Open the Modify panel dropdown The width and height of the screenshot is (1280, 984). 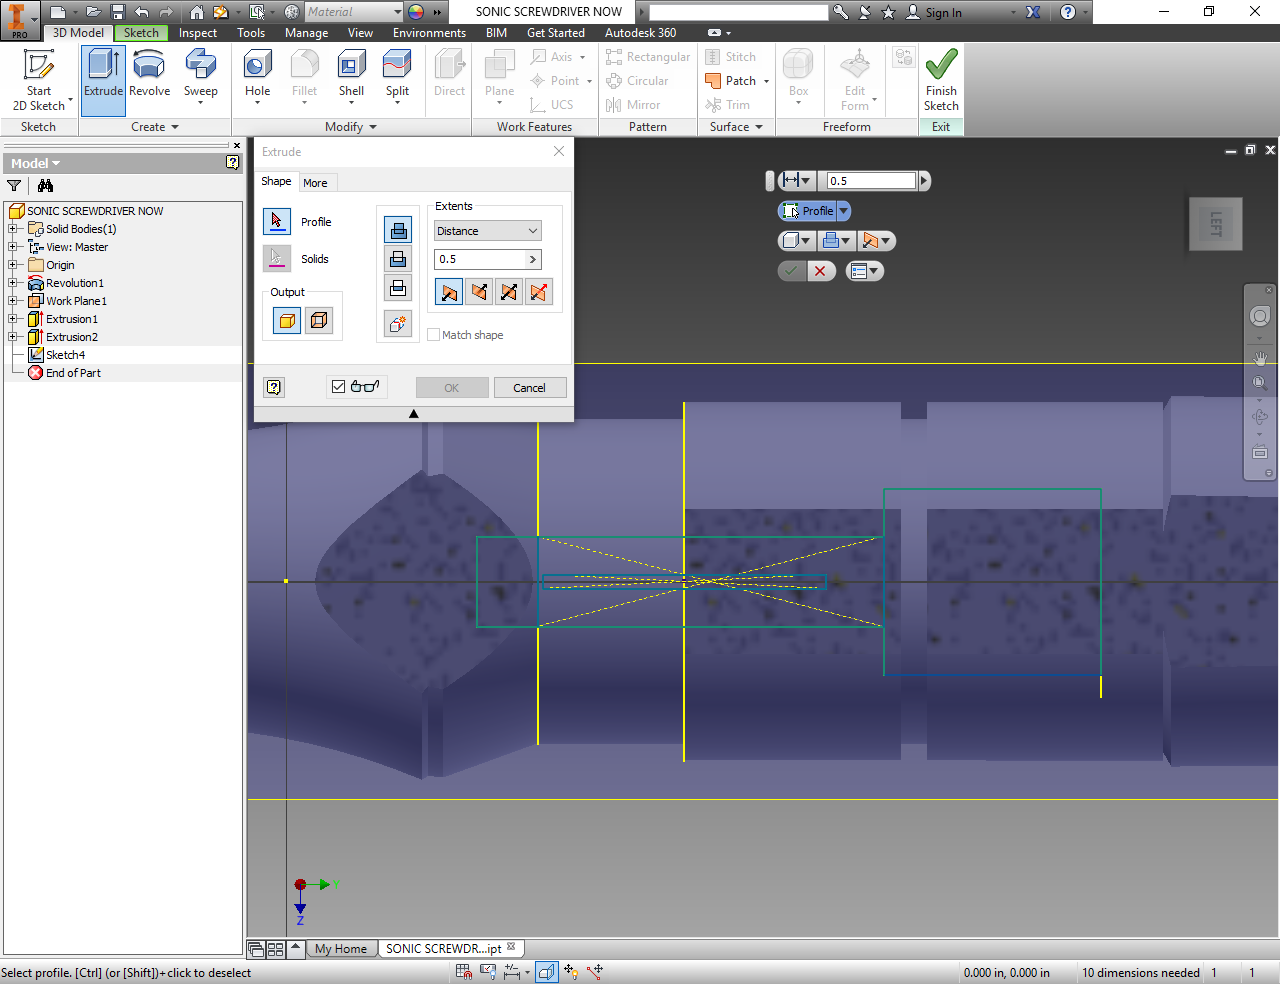tap(351, 127)
